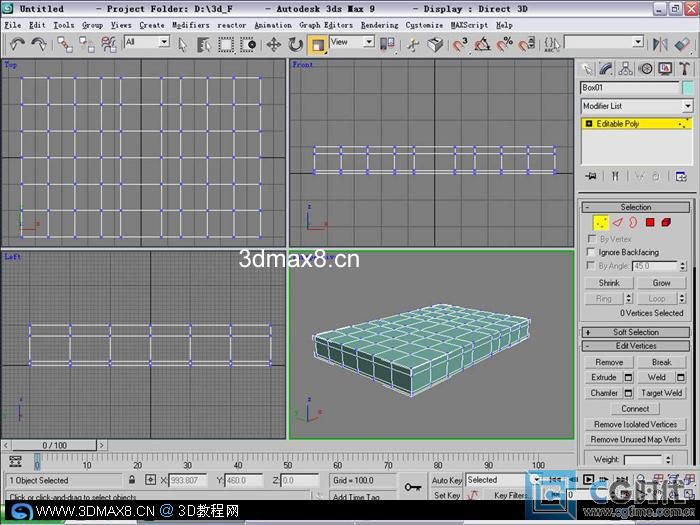Toggle the Percent Snap icon

point(504,44)
